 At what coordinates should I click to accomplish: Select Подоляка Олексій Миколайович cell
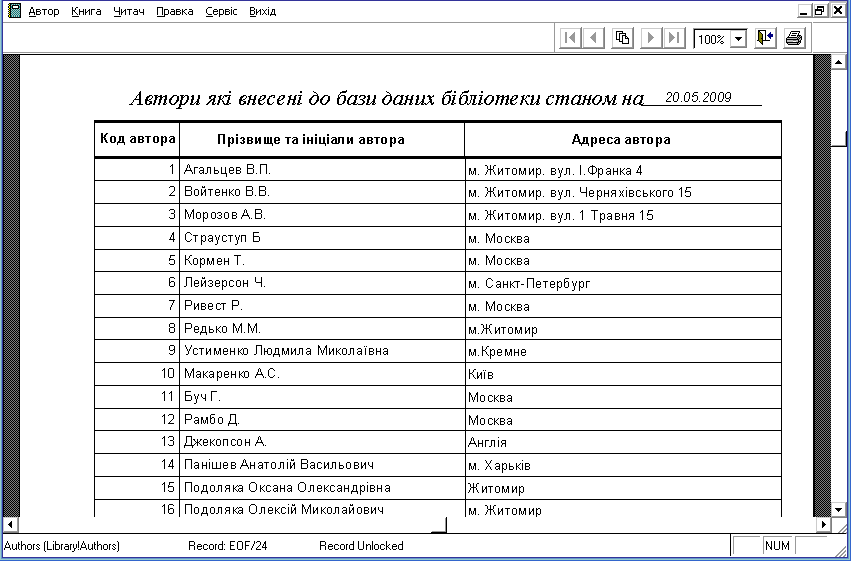(x=322, y=509)
